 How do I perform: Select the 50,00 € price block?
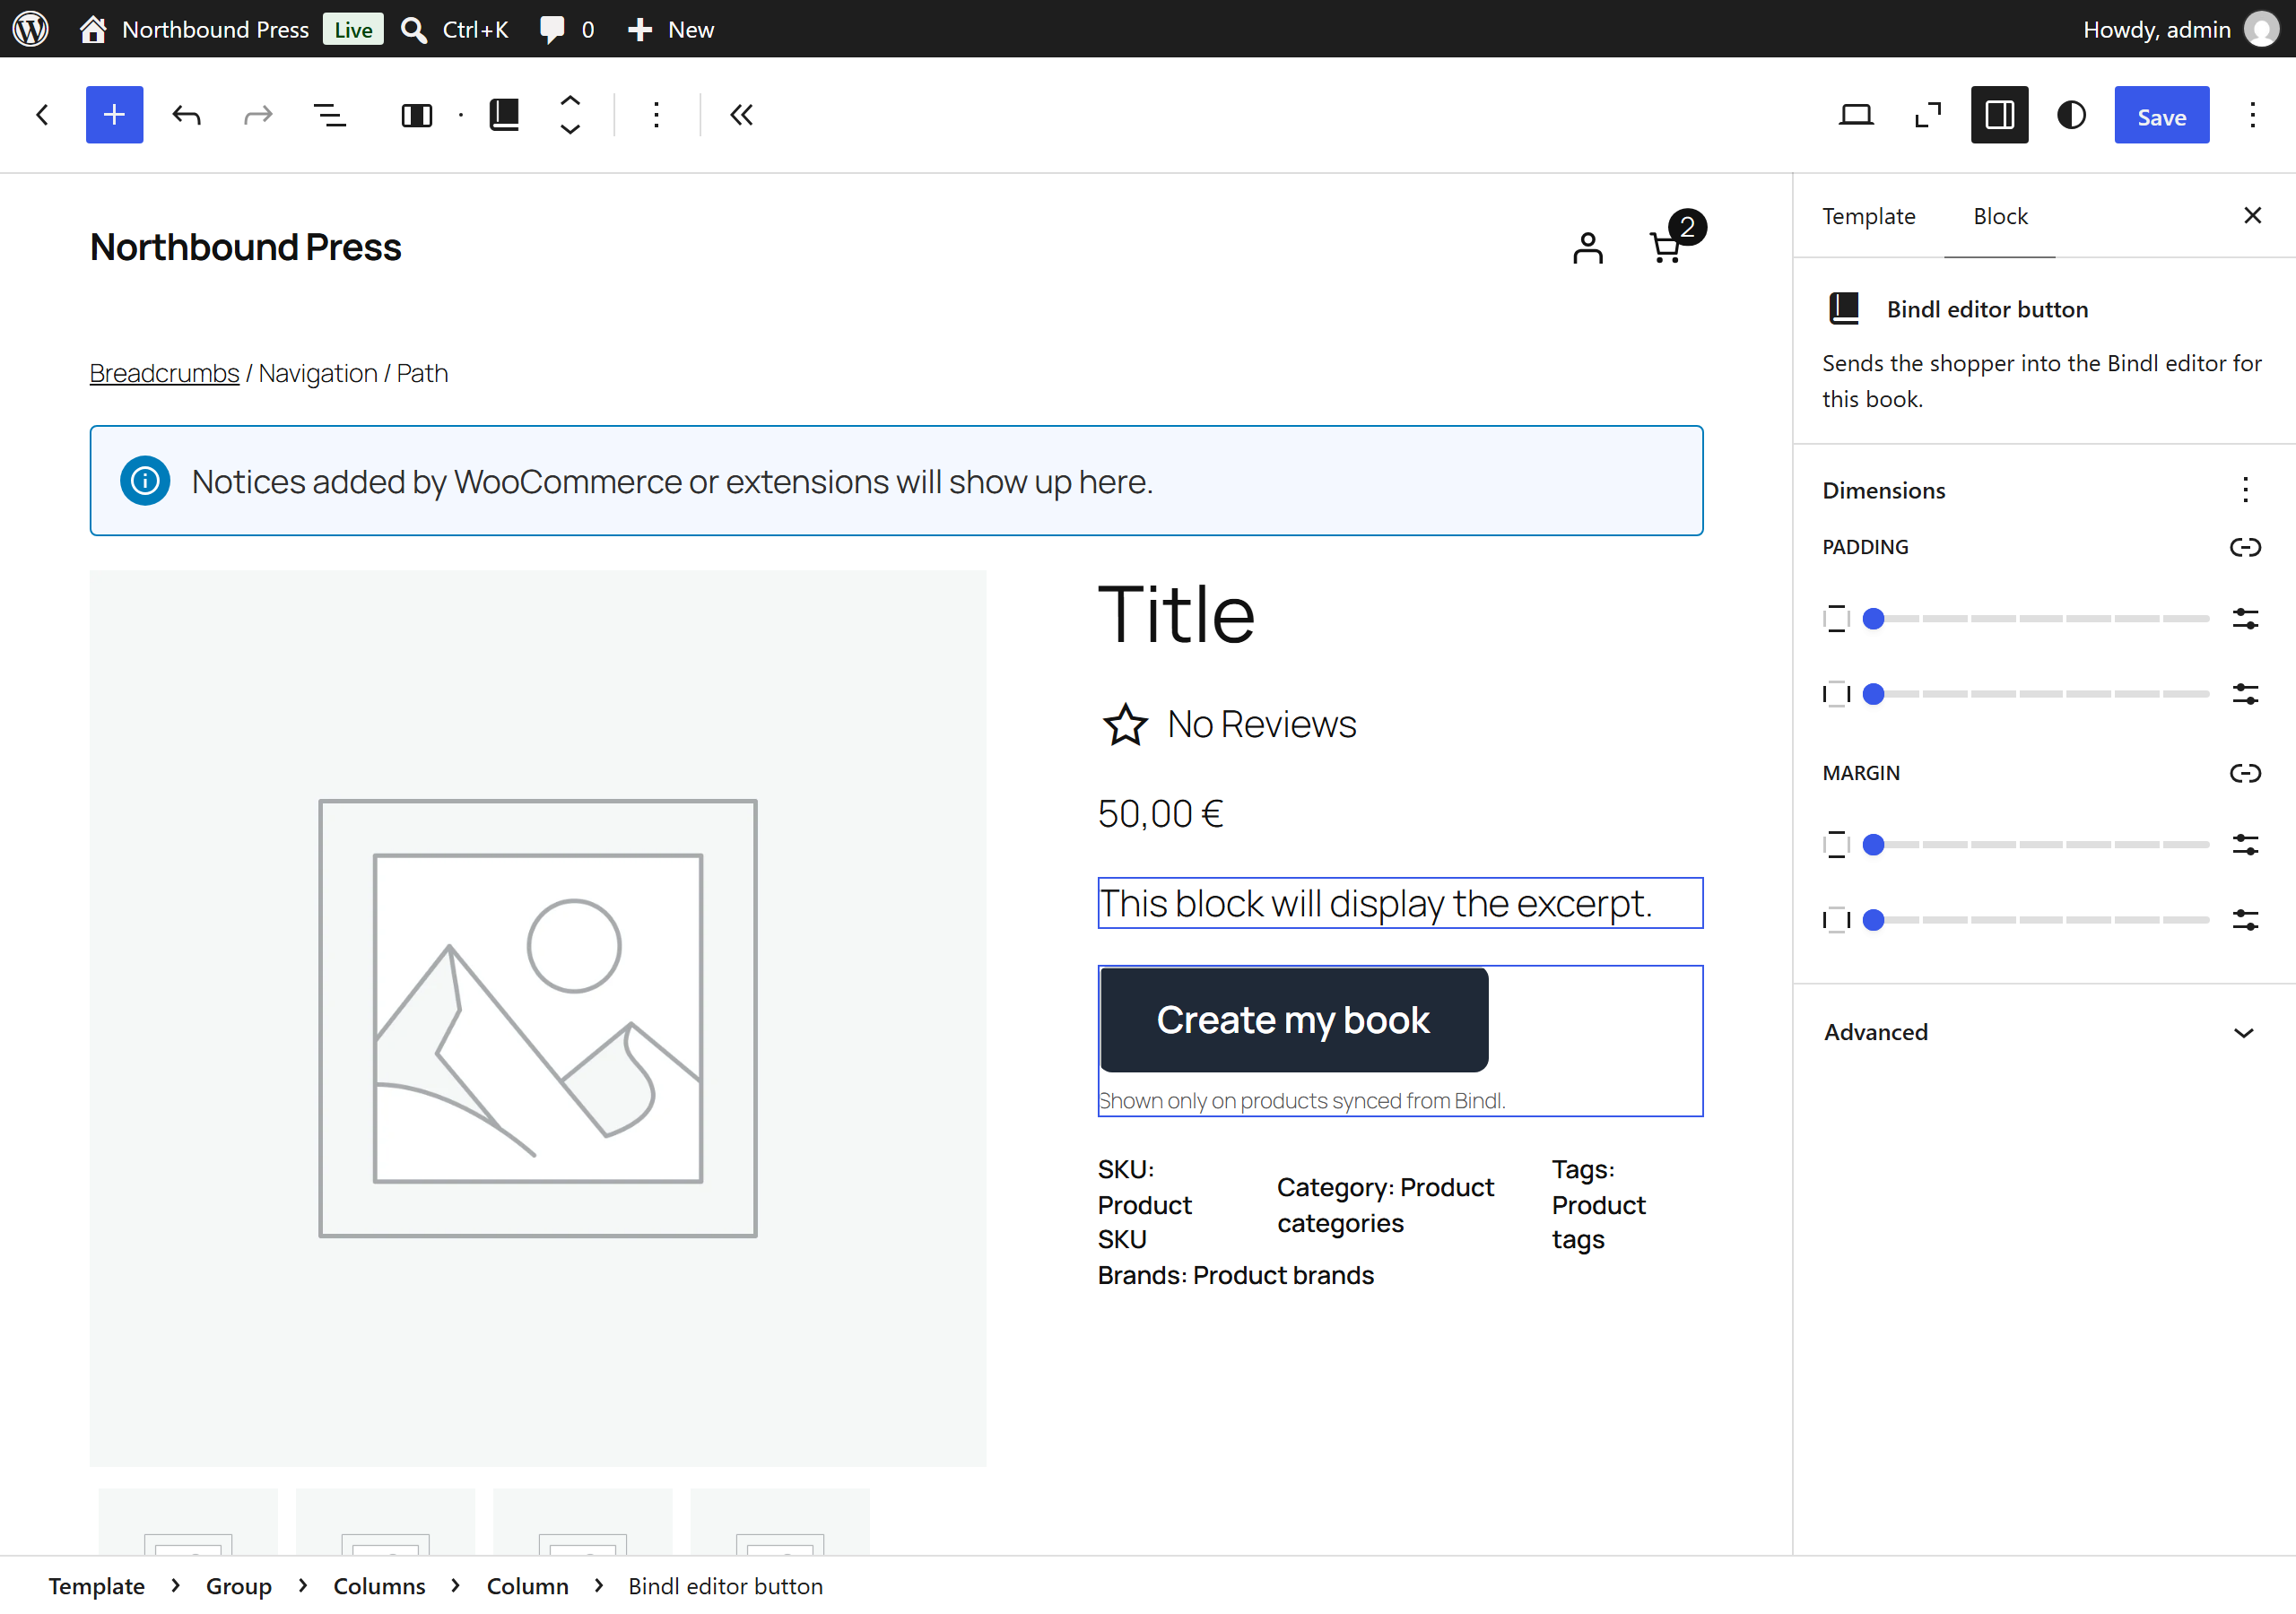click(1160, 814)
